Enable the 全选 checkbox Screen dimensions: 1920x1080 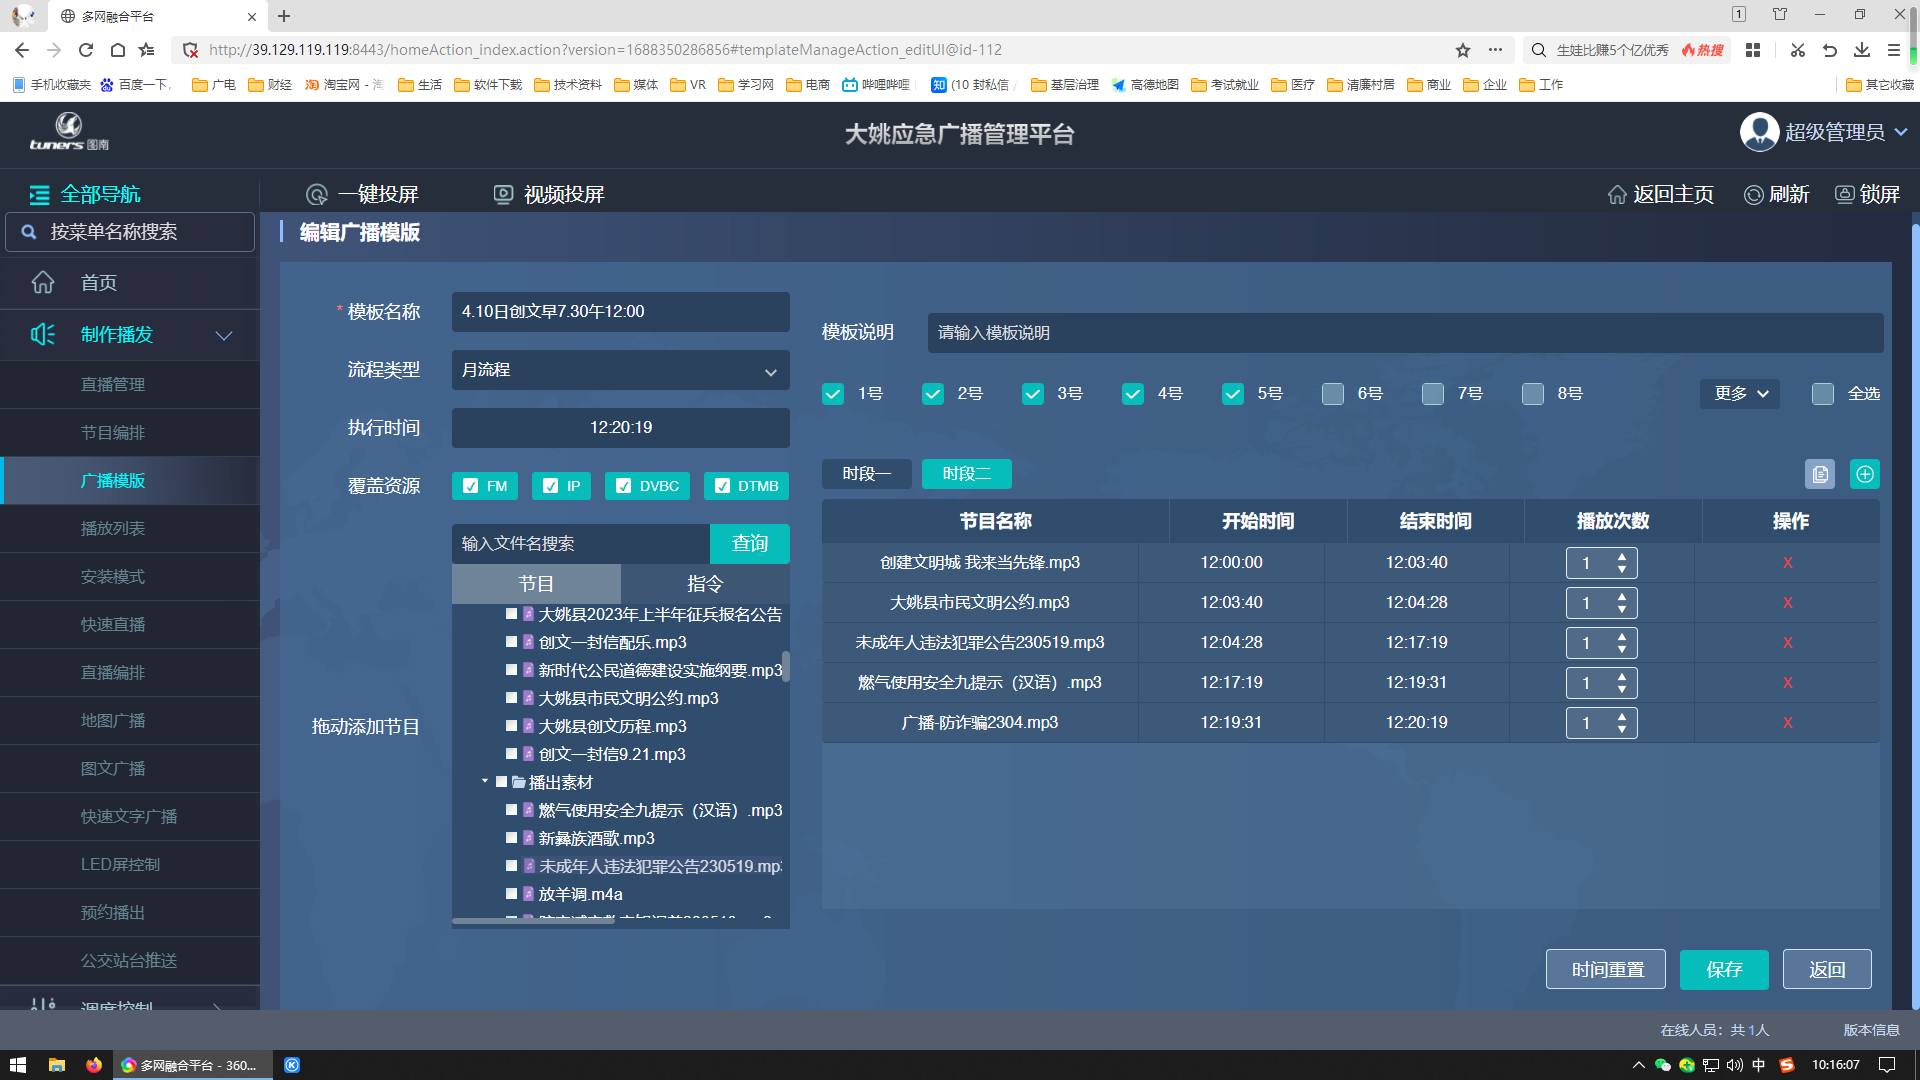point(1822,394)
